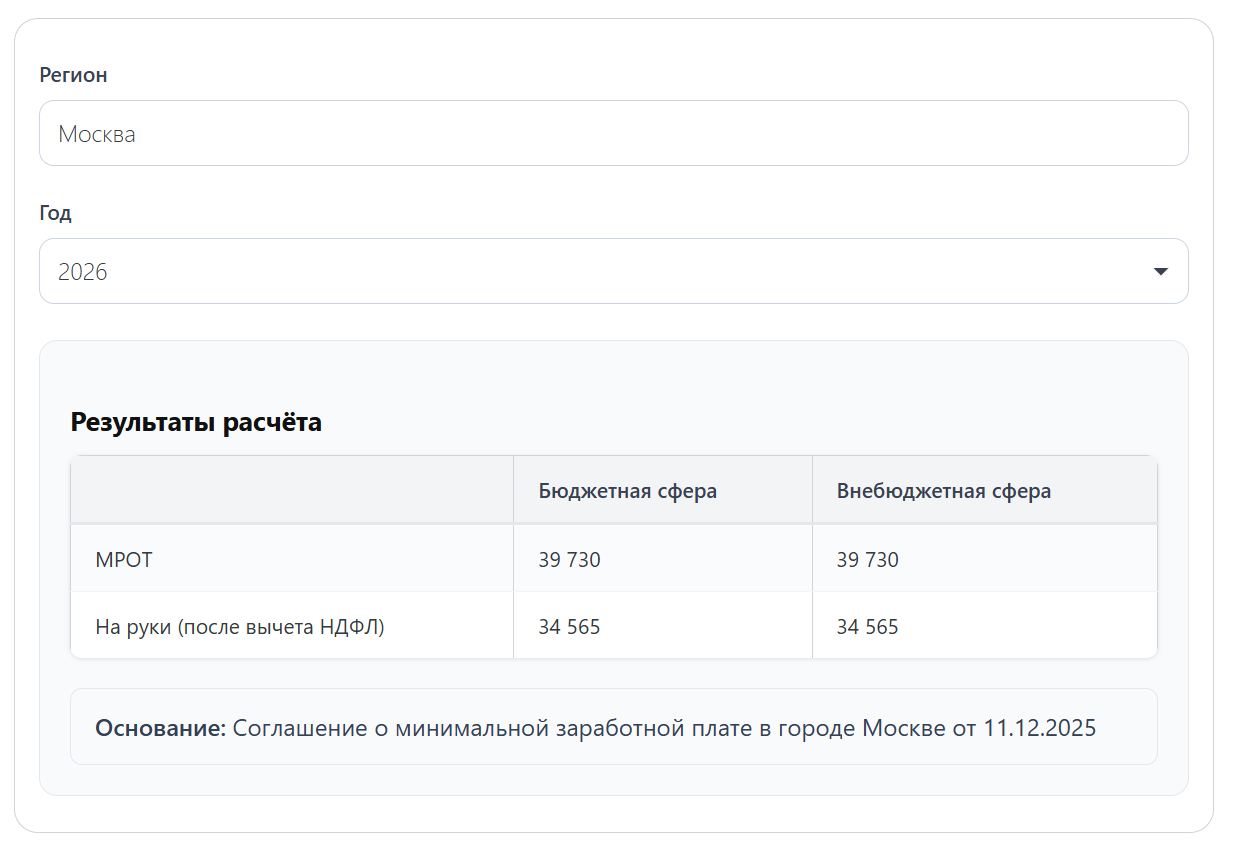Click the Регион input field containing Москва
Viewport: 1233px width, 846px height.
point(613,133)
